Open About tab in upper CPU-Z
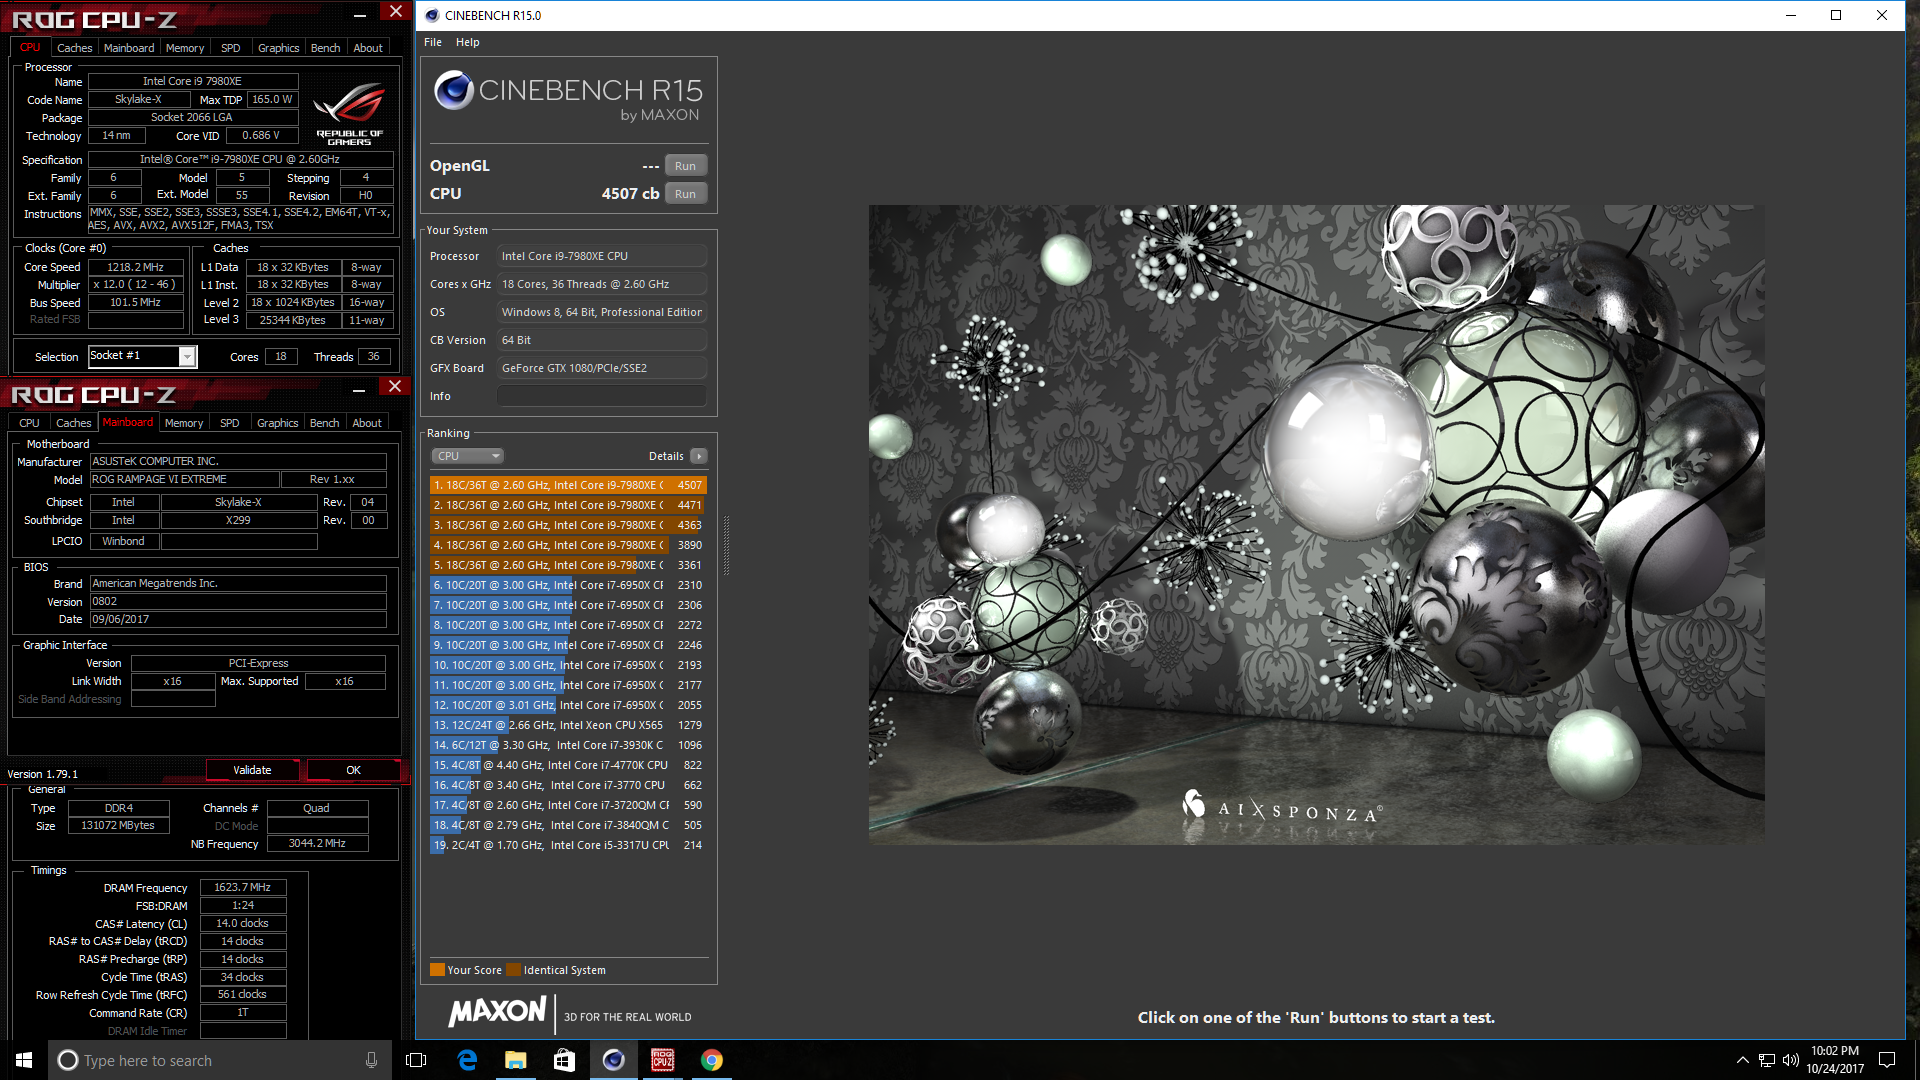Screen dimensions: 1920x1080 point(368,48)
